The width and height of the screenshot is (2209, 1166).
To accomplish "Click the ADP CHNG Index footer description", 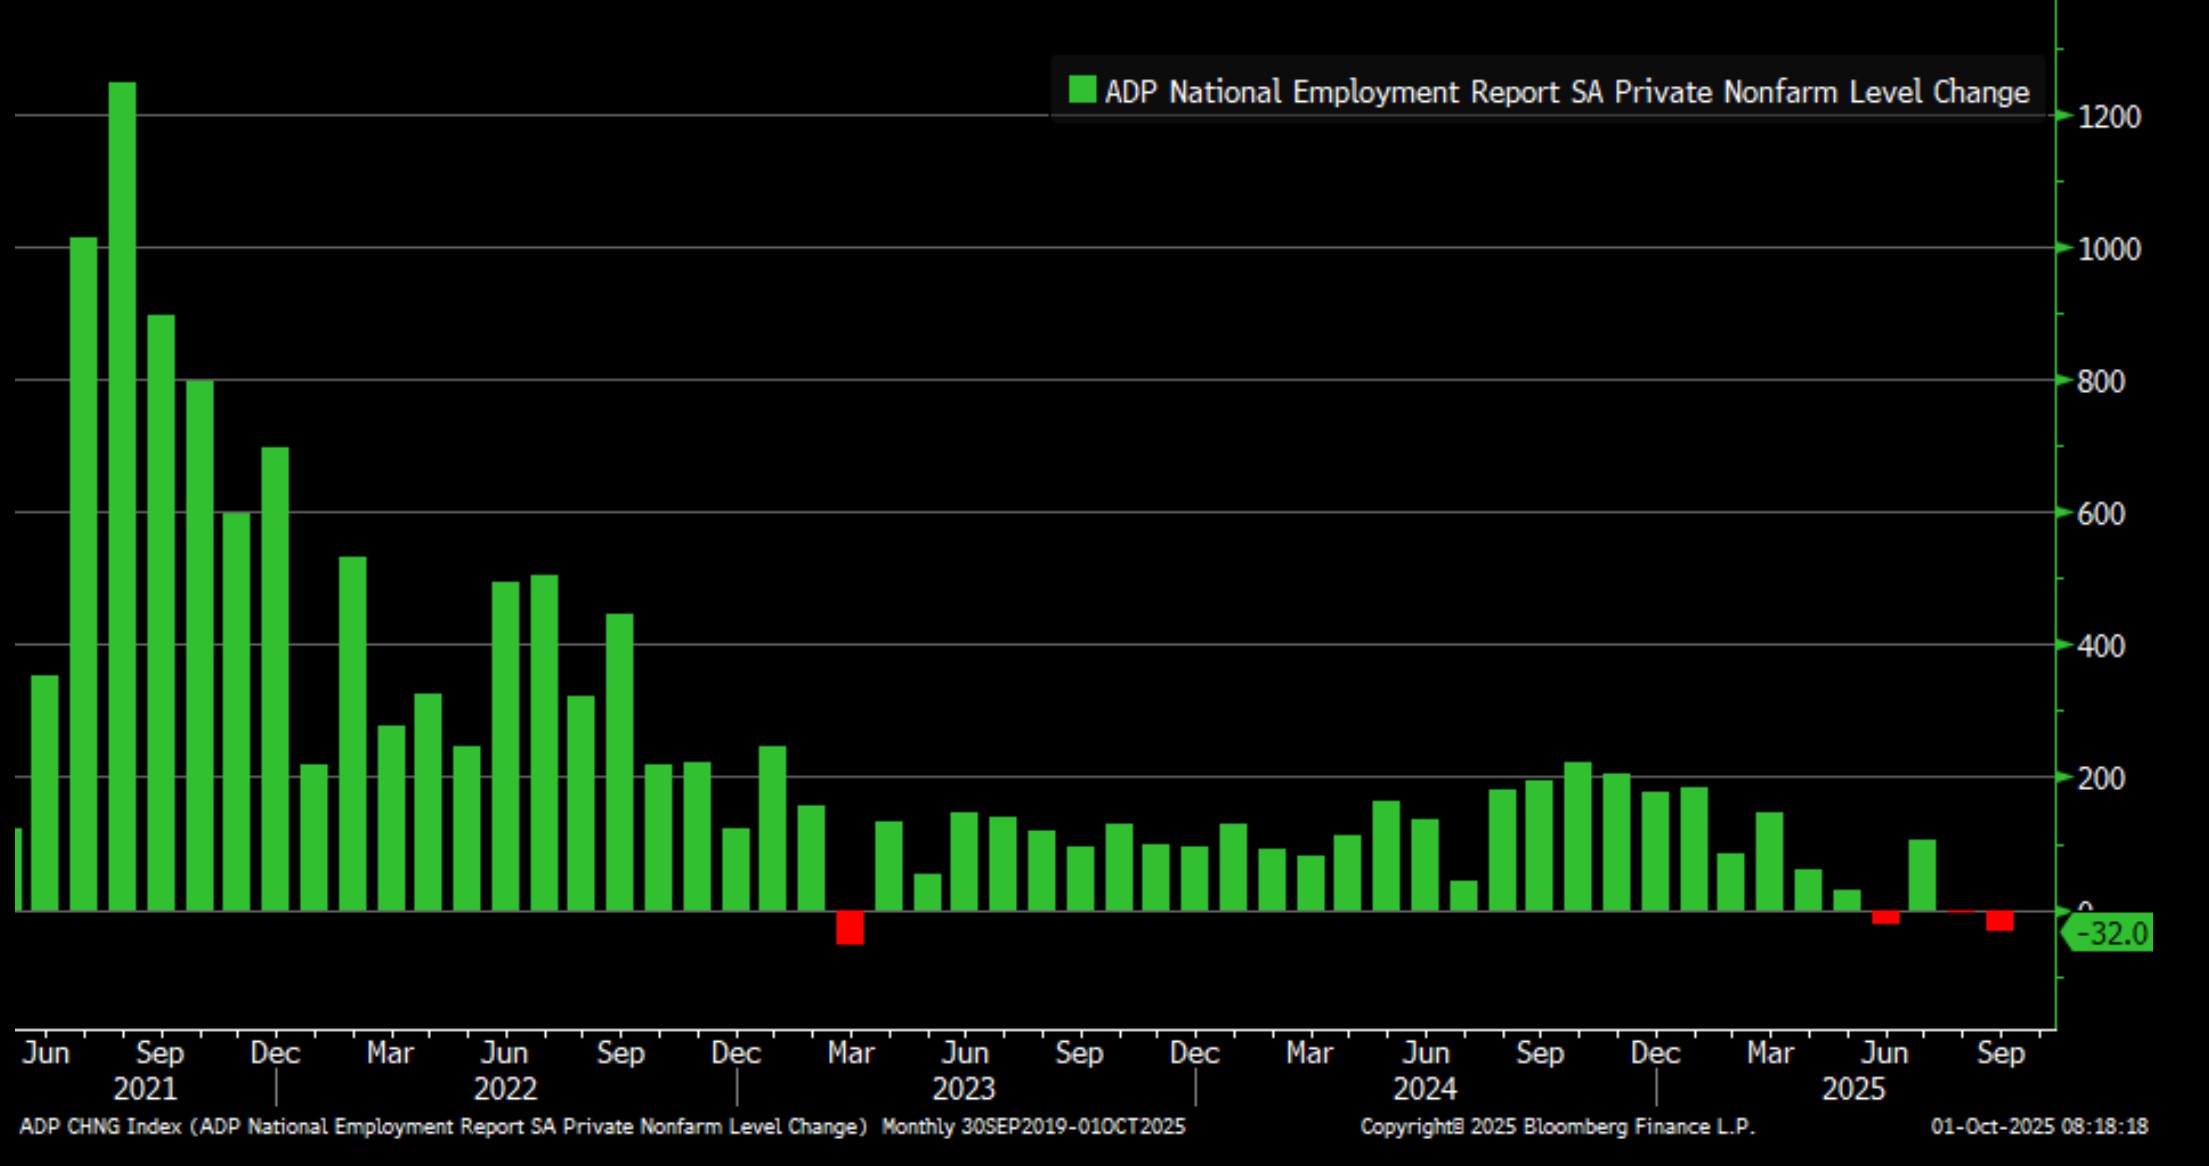I will pyautogui.click(x=443, y=1127).
